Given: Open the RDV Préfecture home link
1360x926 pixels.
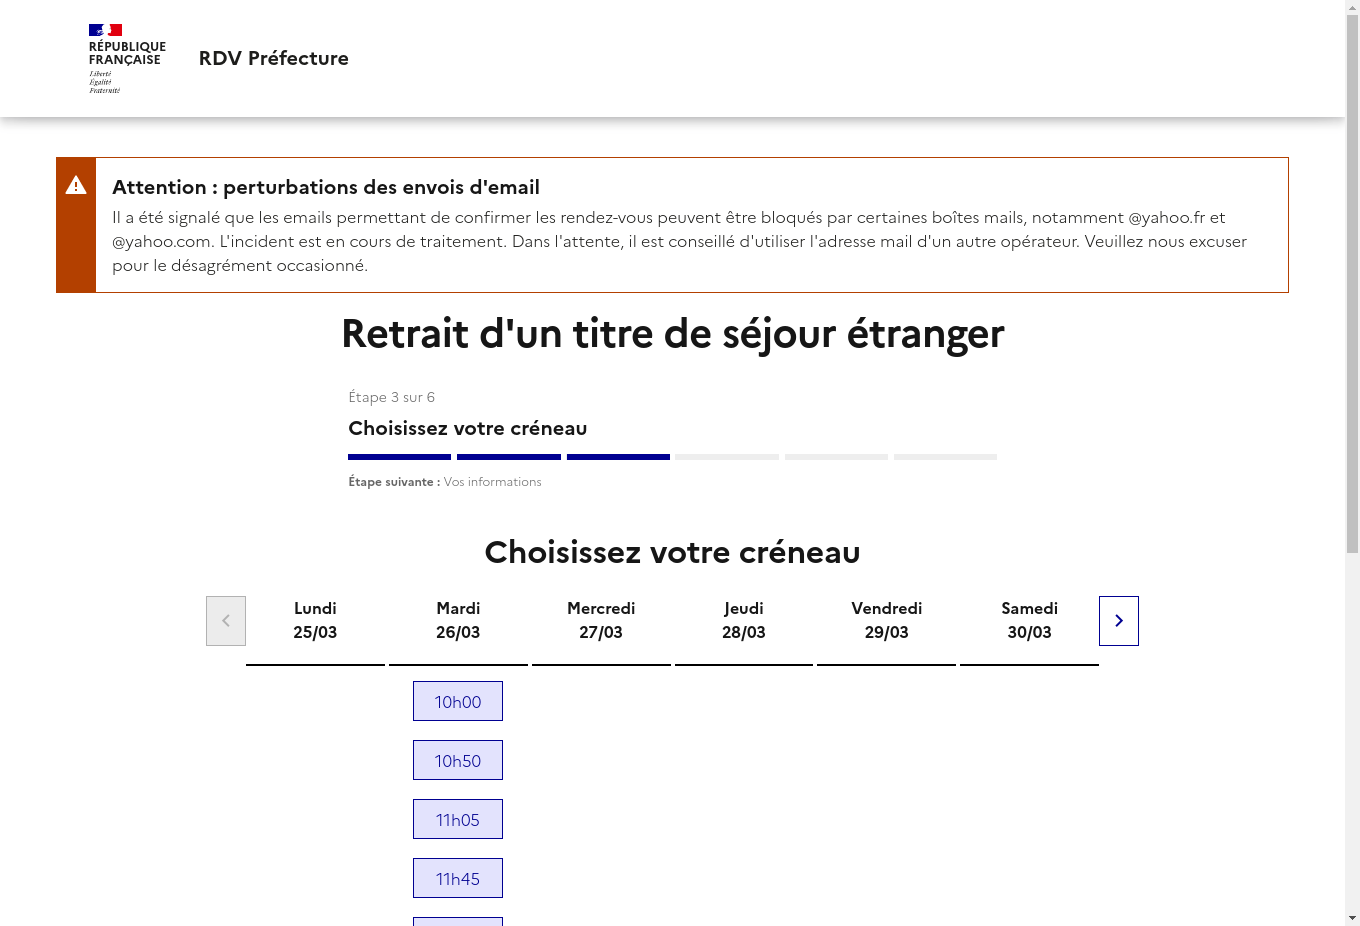Looking at the screenshot, I should [274, 58].
